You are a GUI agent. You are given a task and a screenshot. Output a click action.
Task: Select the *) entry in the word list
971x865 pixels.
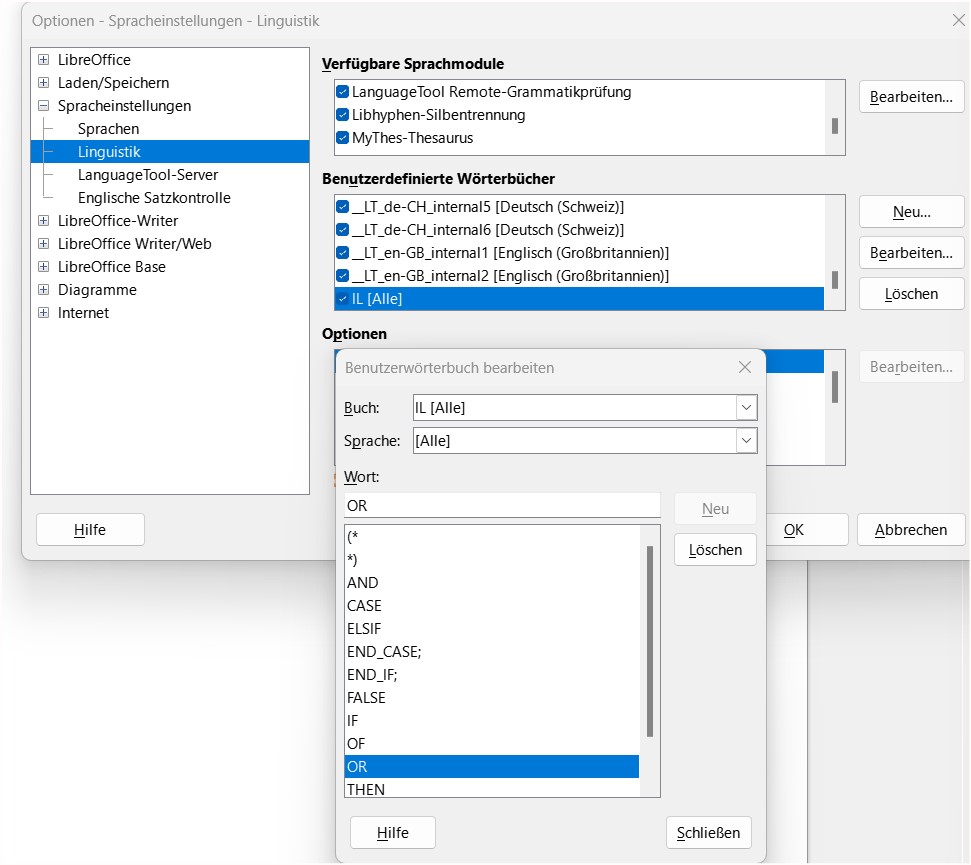[492, 559]
